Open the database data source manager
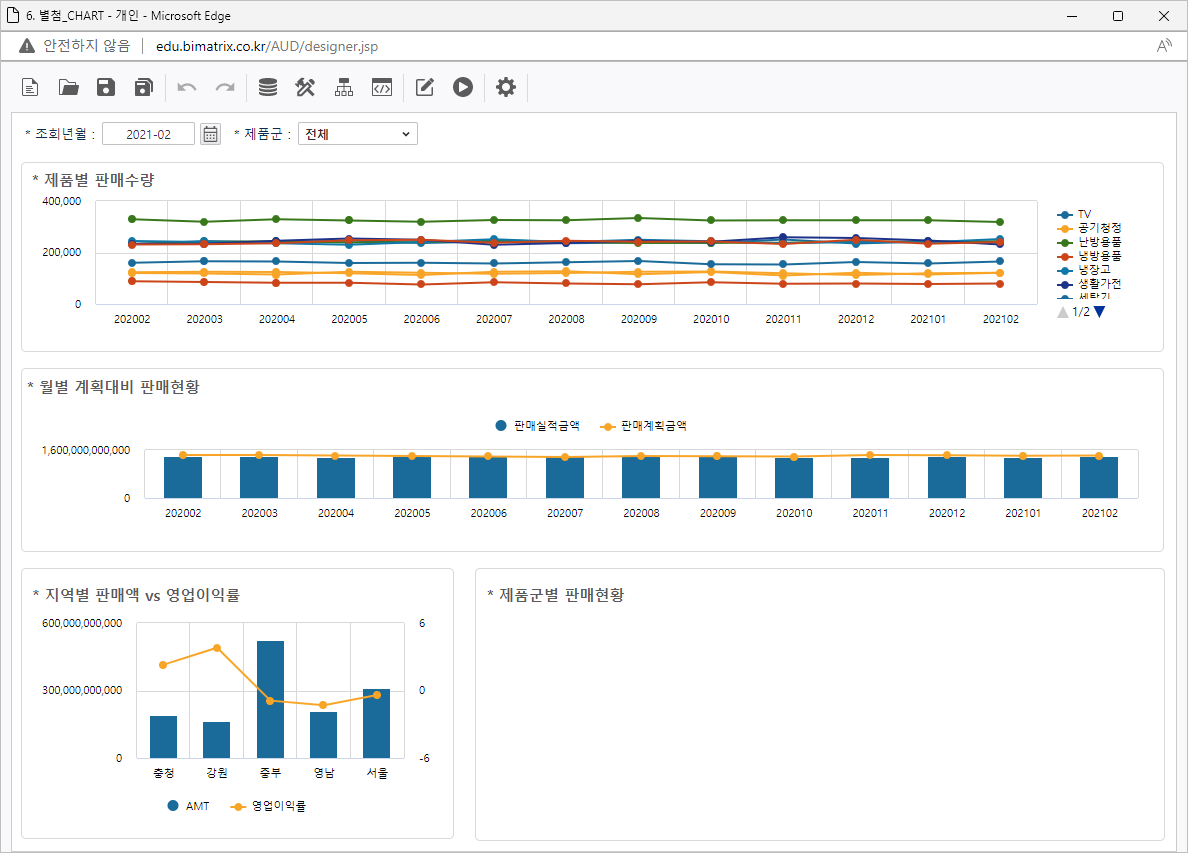The height and width of the screenshot is (853, 1188). pos(268,88)
